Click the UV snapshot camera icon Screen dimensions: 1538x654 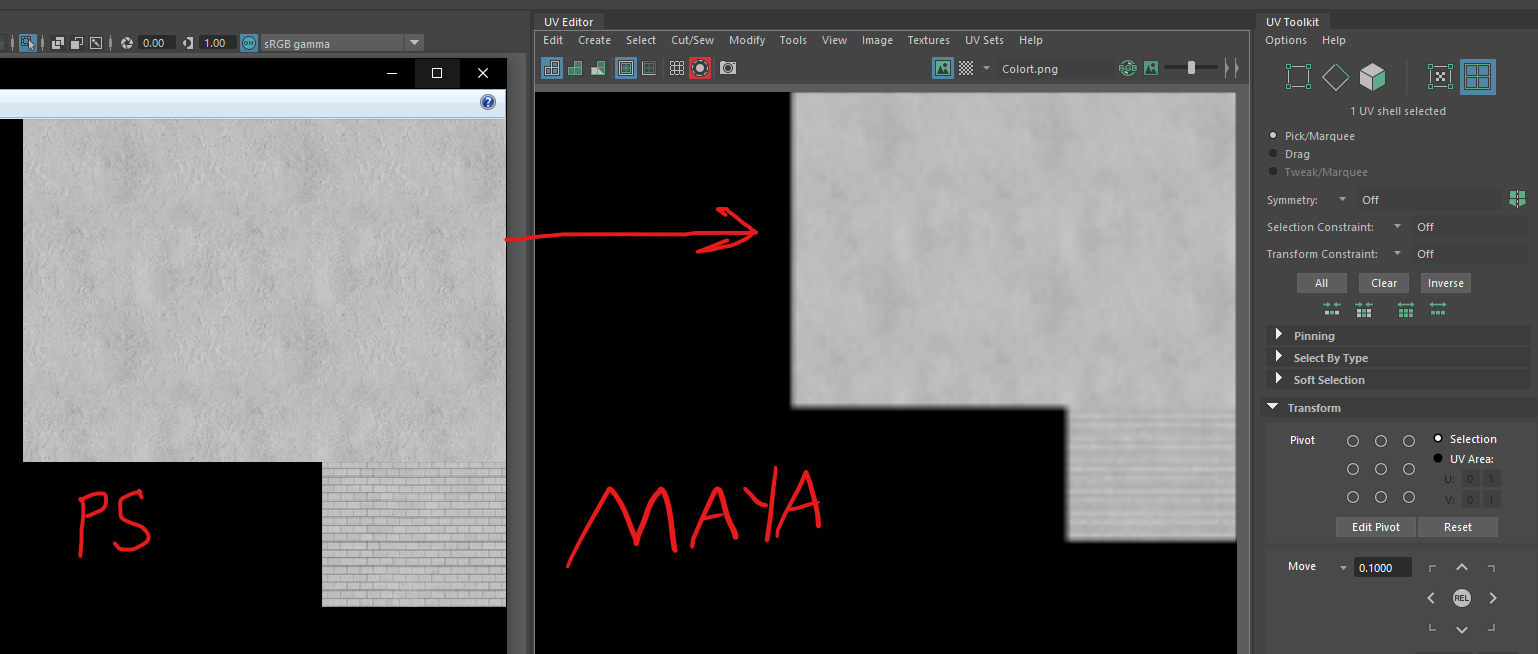(728, 68)
